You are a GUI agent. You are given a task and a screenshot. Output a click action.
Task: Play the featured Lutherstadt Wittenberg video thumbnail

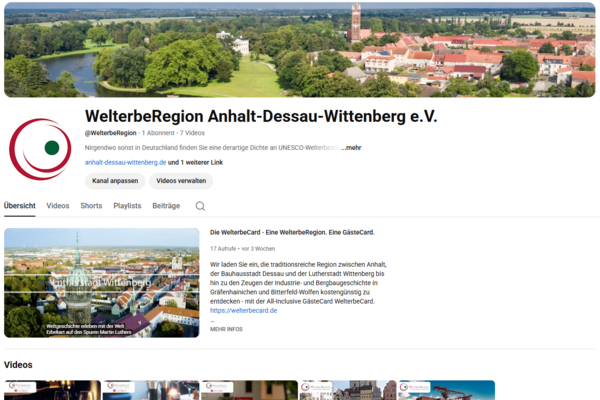click(102, 283)
